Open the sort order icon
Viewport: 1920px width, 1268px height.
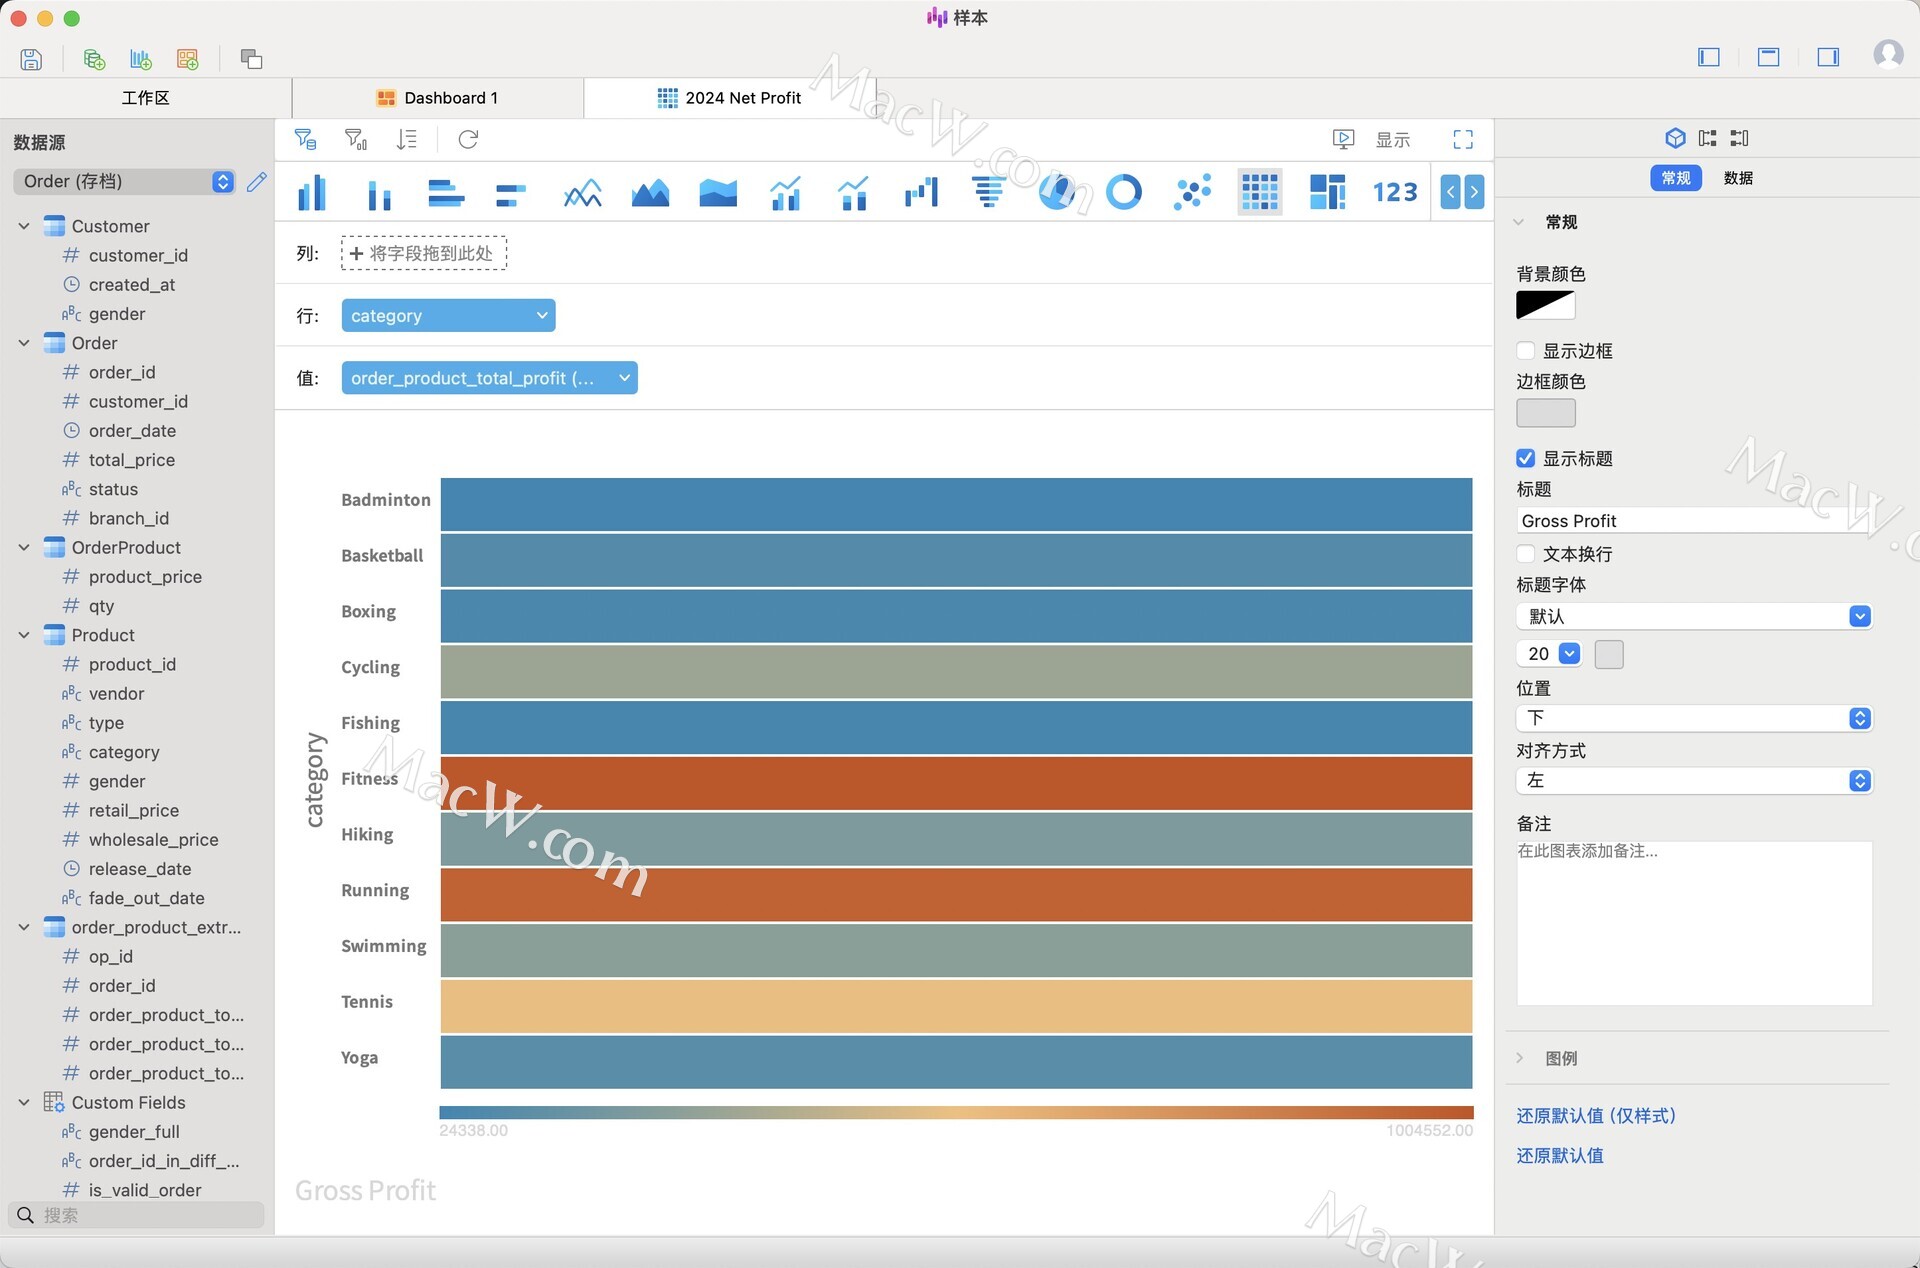click(x=406, y=139)
